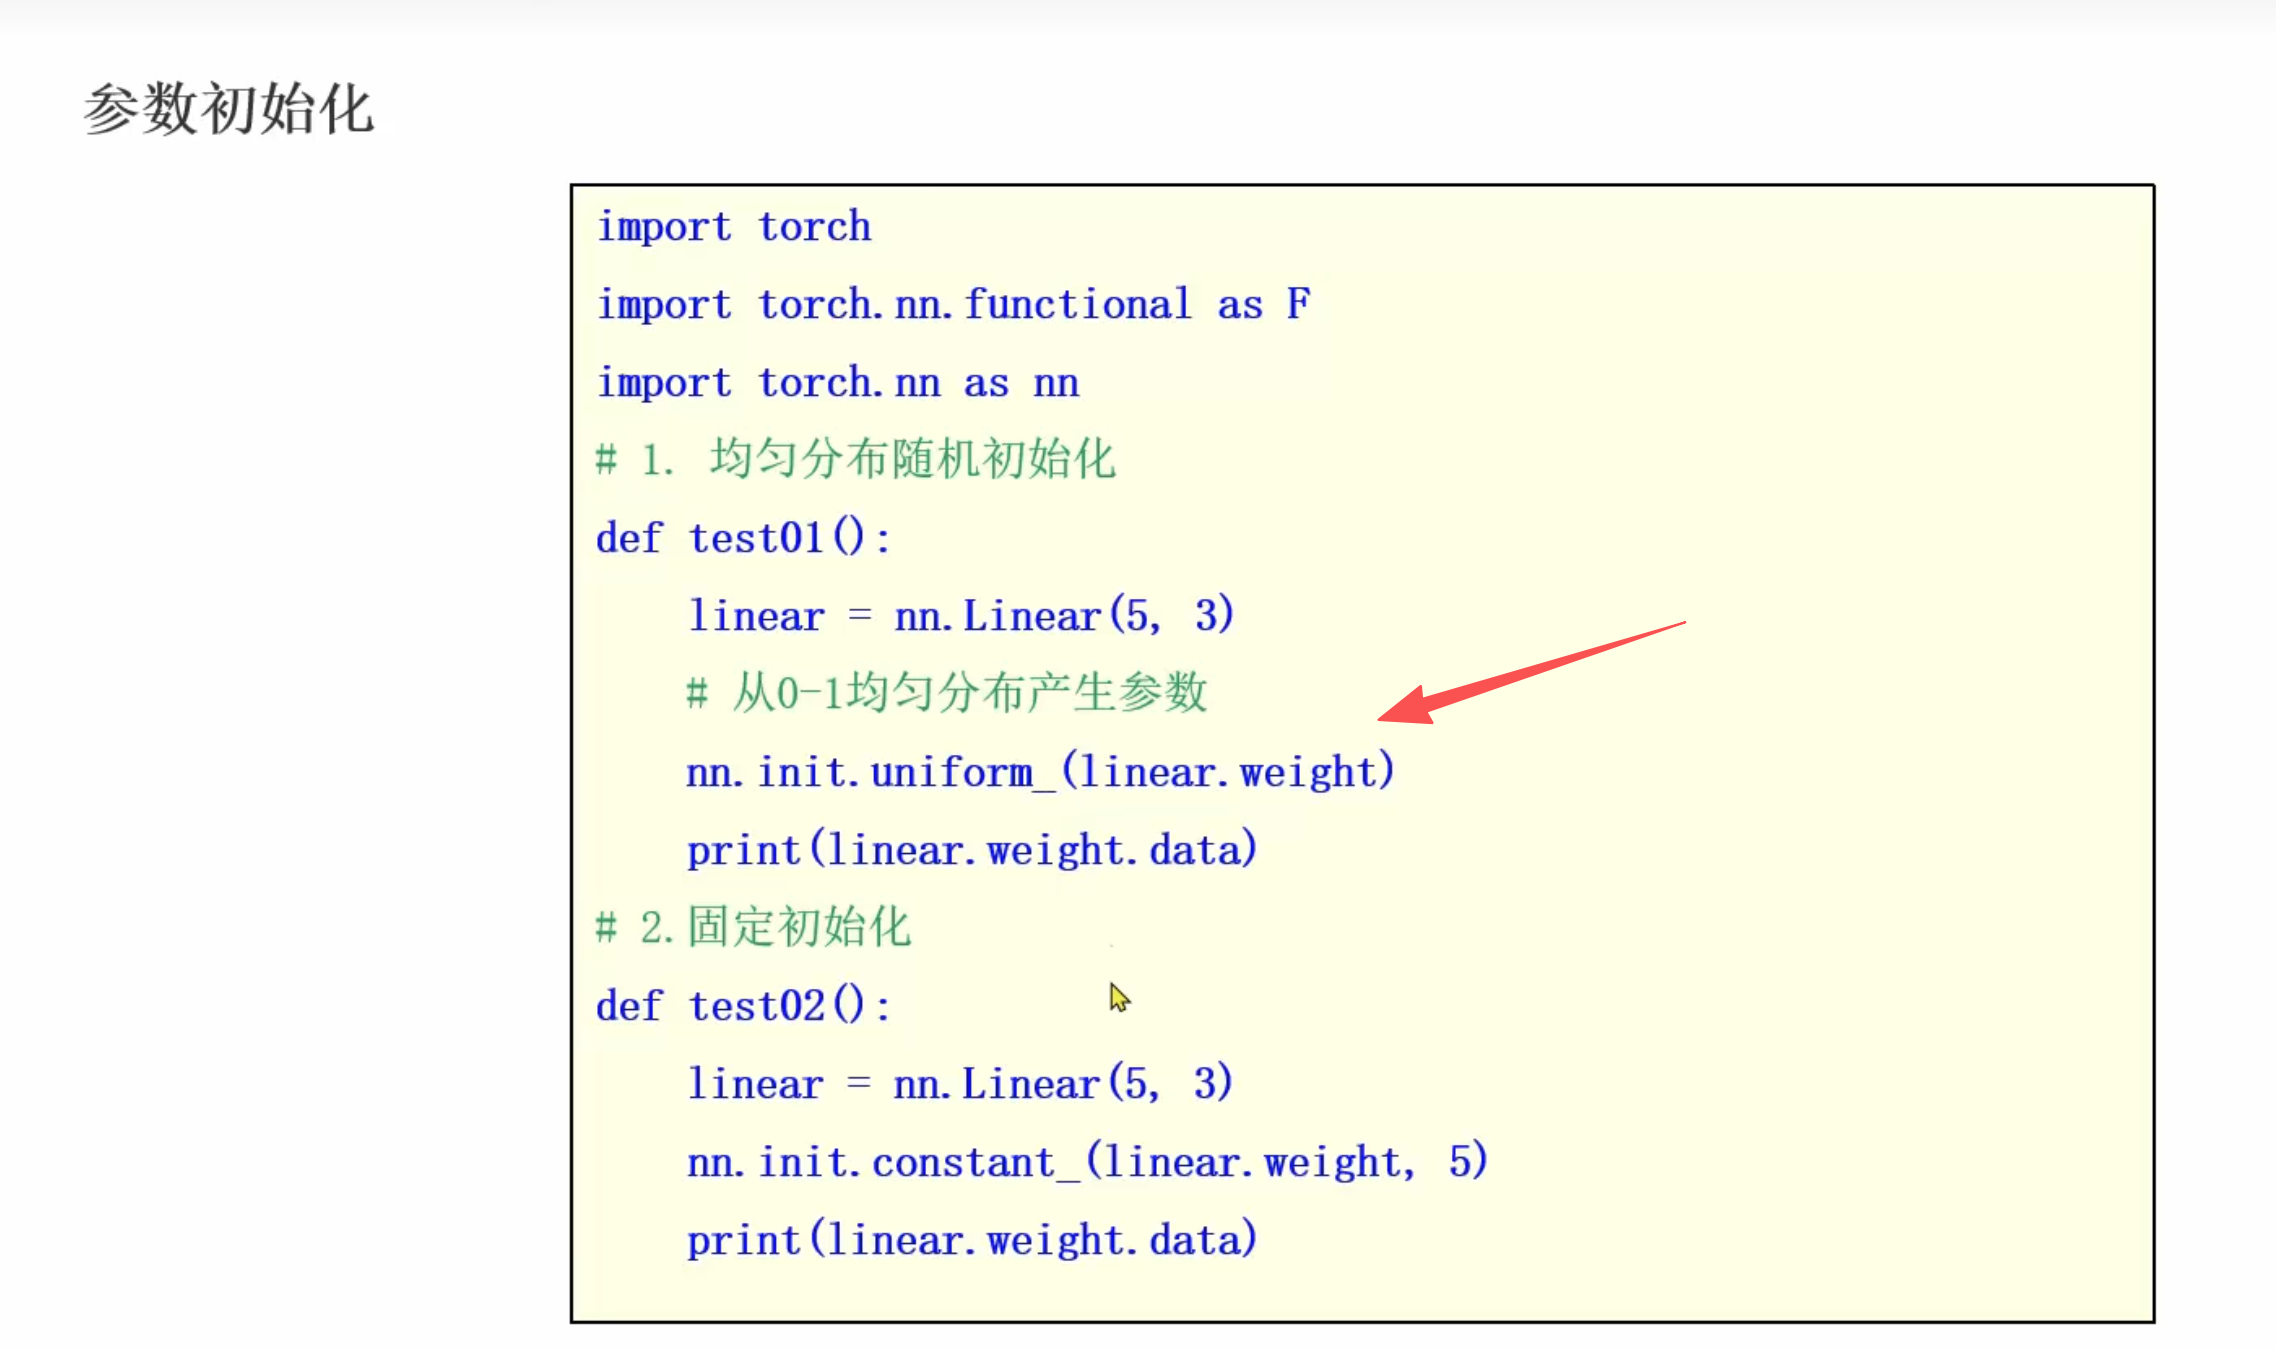Click the mouse pointer icon near test02
The image size is (2276, 1350).
[1119, 998]
